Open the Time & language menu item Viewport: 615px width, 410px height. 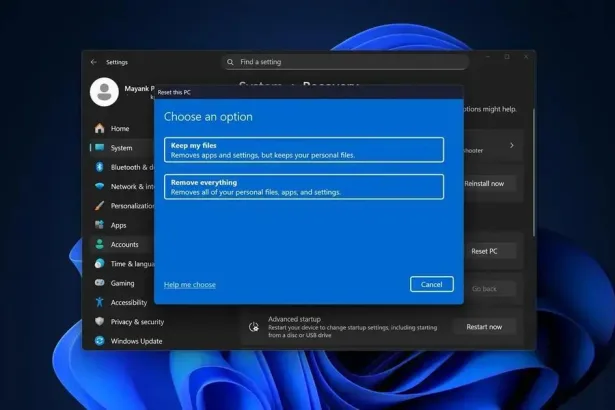point(130,264)
